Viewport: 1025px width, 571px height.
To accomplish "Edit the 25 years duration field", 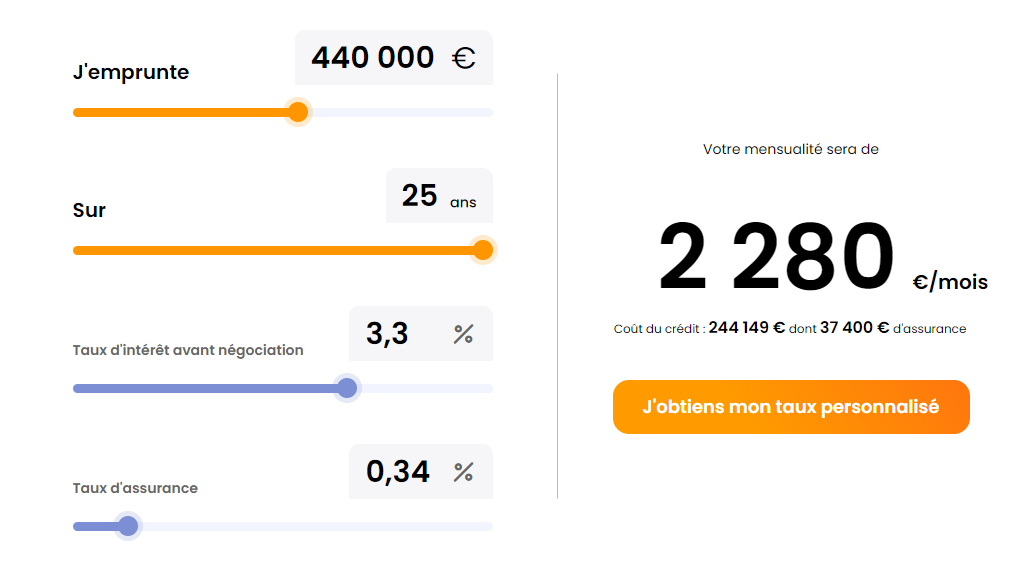I will point(420,196).
